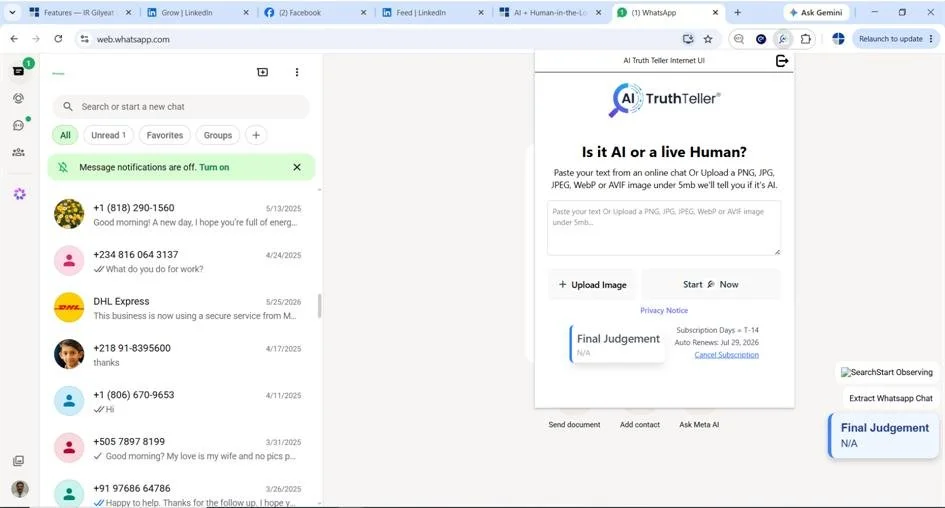Click Add contact option
Image resolution: width=945 pixels, height=508 pixels.
[x=639, y=425]
